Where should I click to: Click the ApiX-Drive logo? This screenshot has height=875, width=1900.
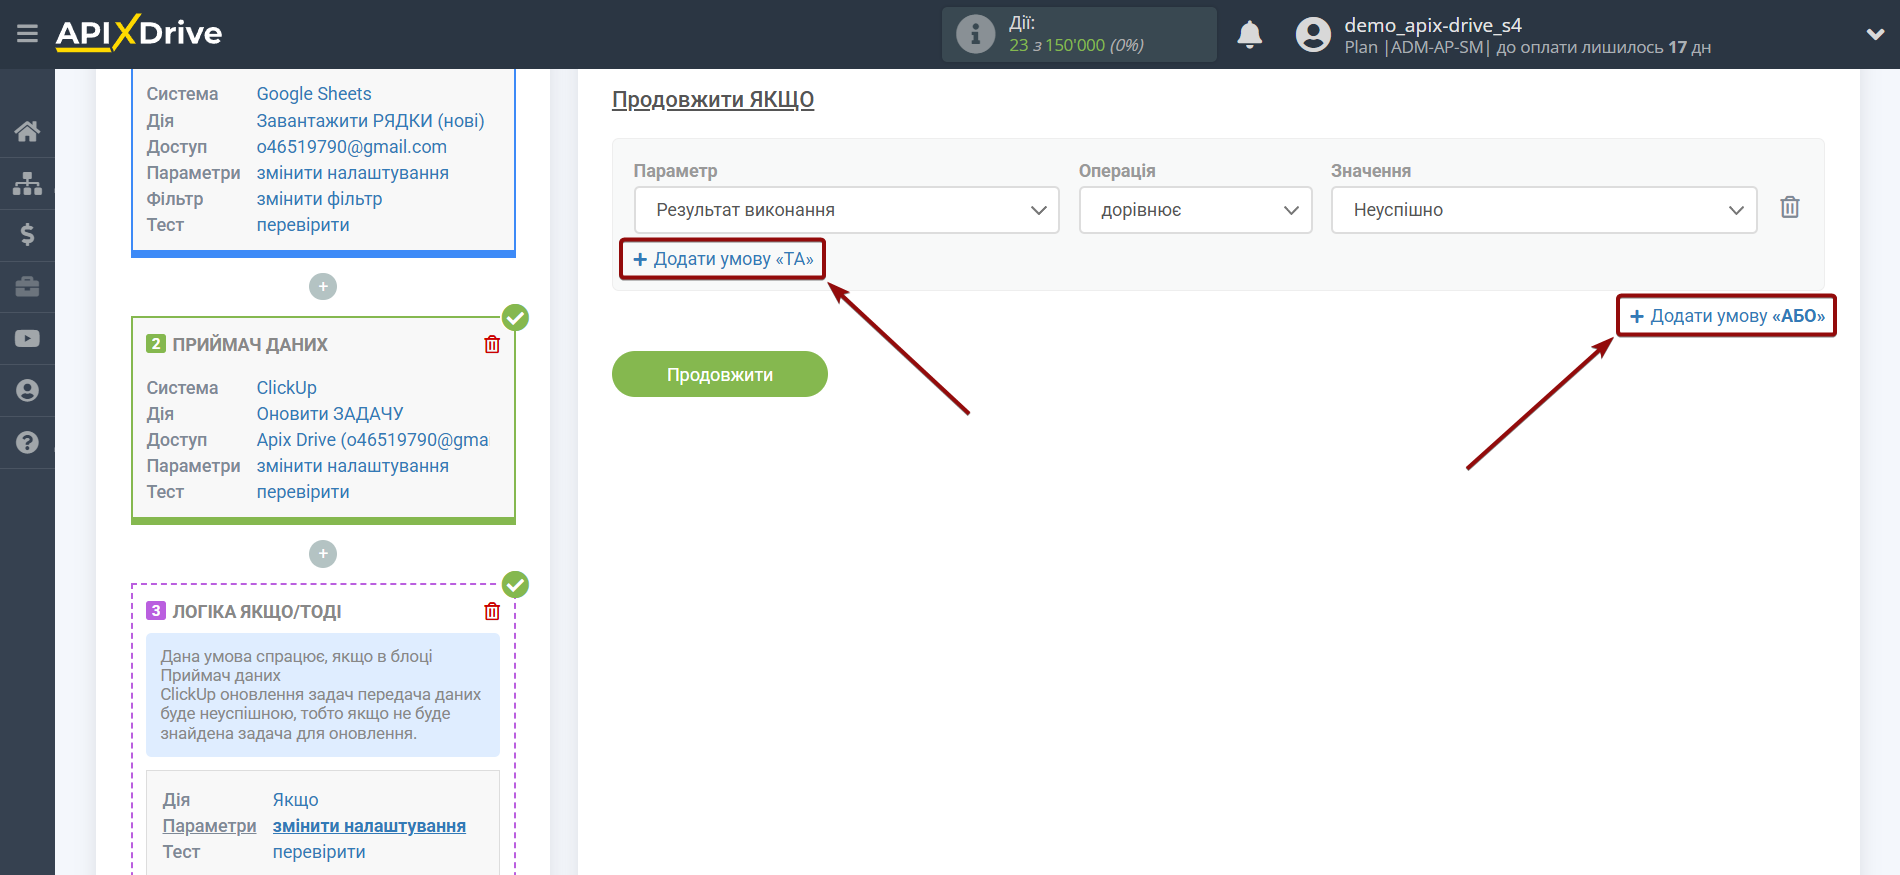pyautogui.click(x=139, y=33)
